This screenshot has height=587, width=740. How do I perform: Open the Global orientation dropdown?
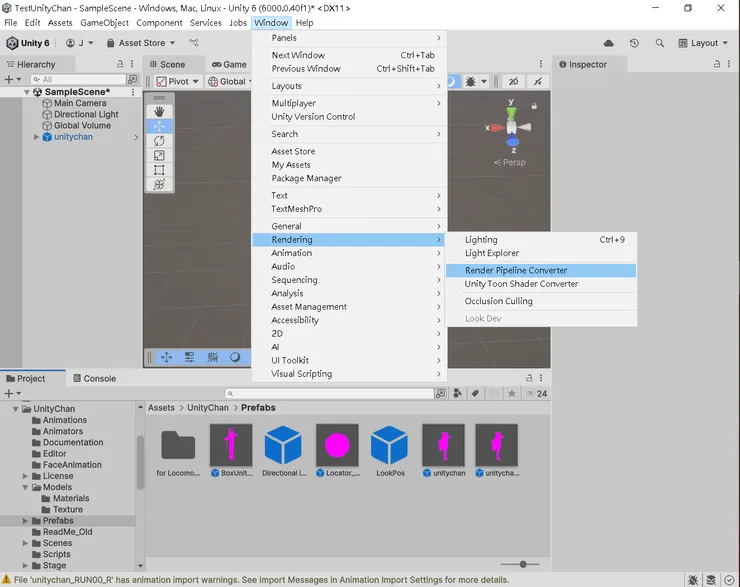tap(230, 81)
